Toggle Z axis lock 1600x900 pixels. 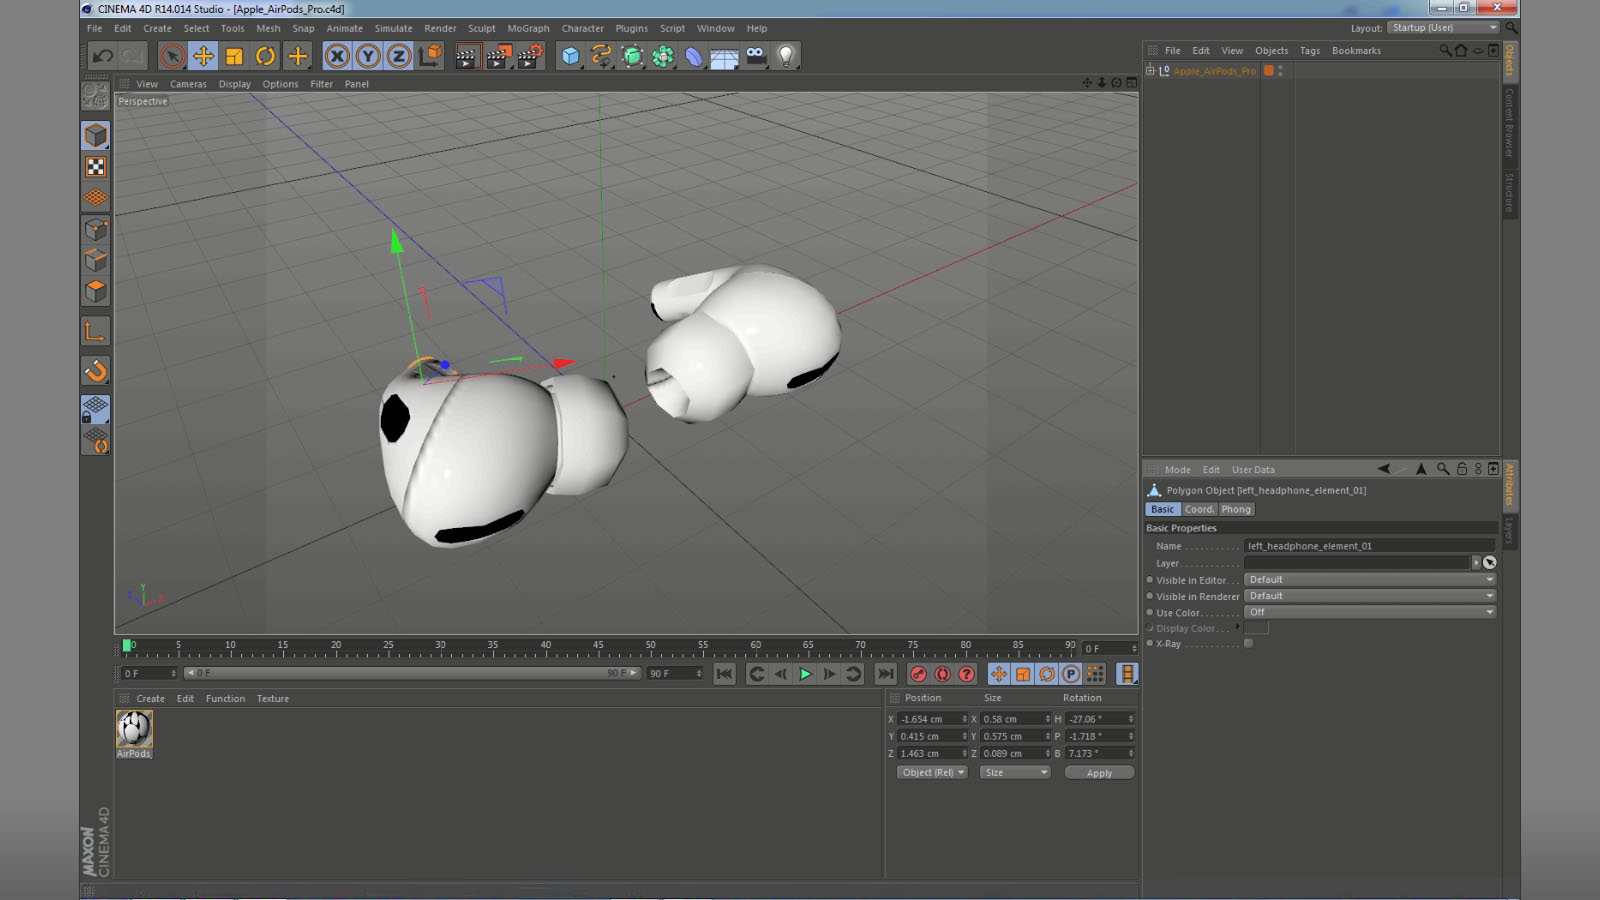398,56
